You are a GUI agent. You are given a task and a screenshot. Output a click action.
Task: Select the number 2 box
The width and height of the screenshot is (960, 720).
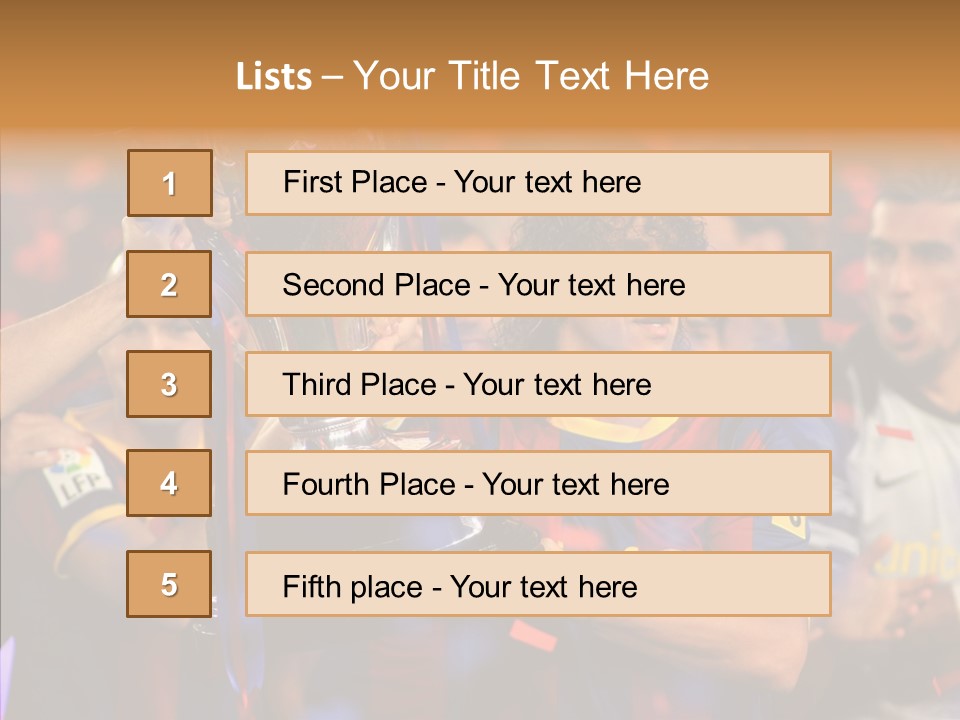point(169,284)
